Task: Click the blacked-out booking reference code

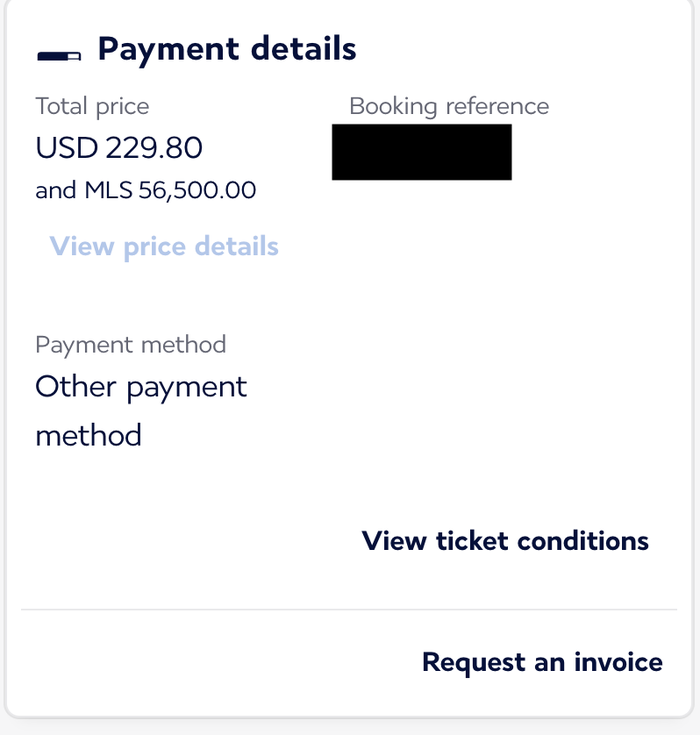Action: (x=422, y=152)
